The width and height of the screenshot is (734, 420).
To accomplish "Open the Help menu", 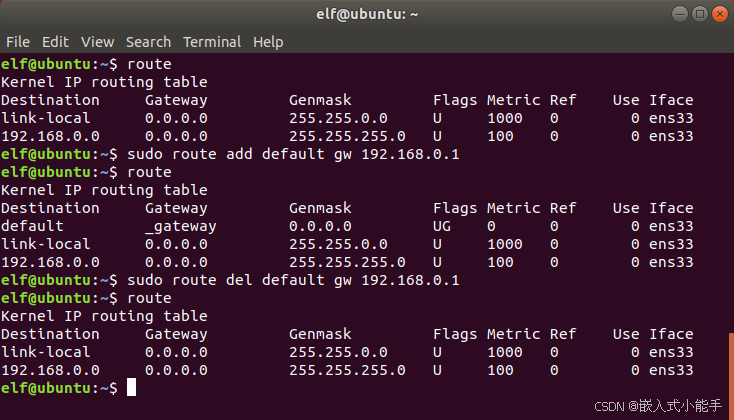I will (x=268, y=42).
